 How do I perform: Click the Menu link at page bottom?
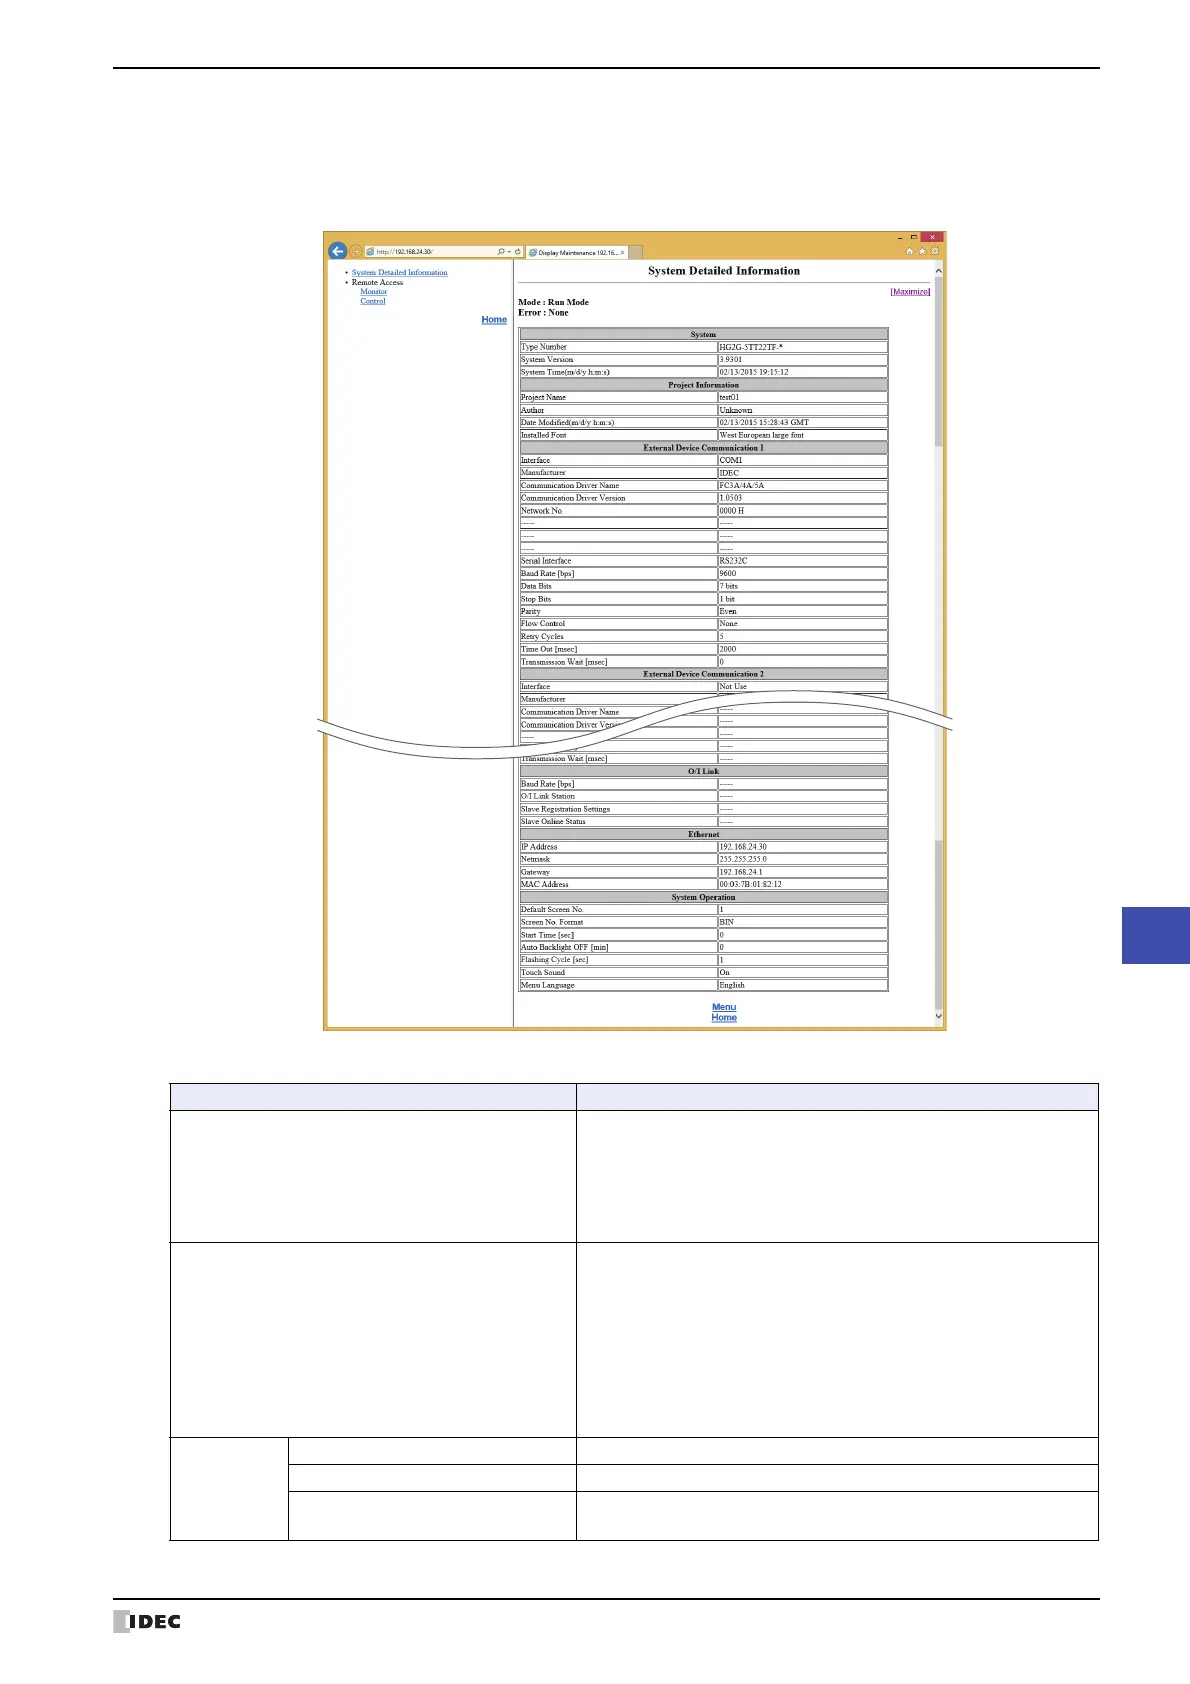724,1007
